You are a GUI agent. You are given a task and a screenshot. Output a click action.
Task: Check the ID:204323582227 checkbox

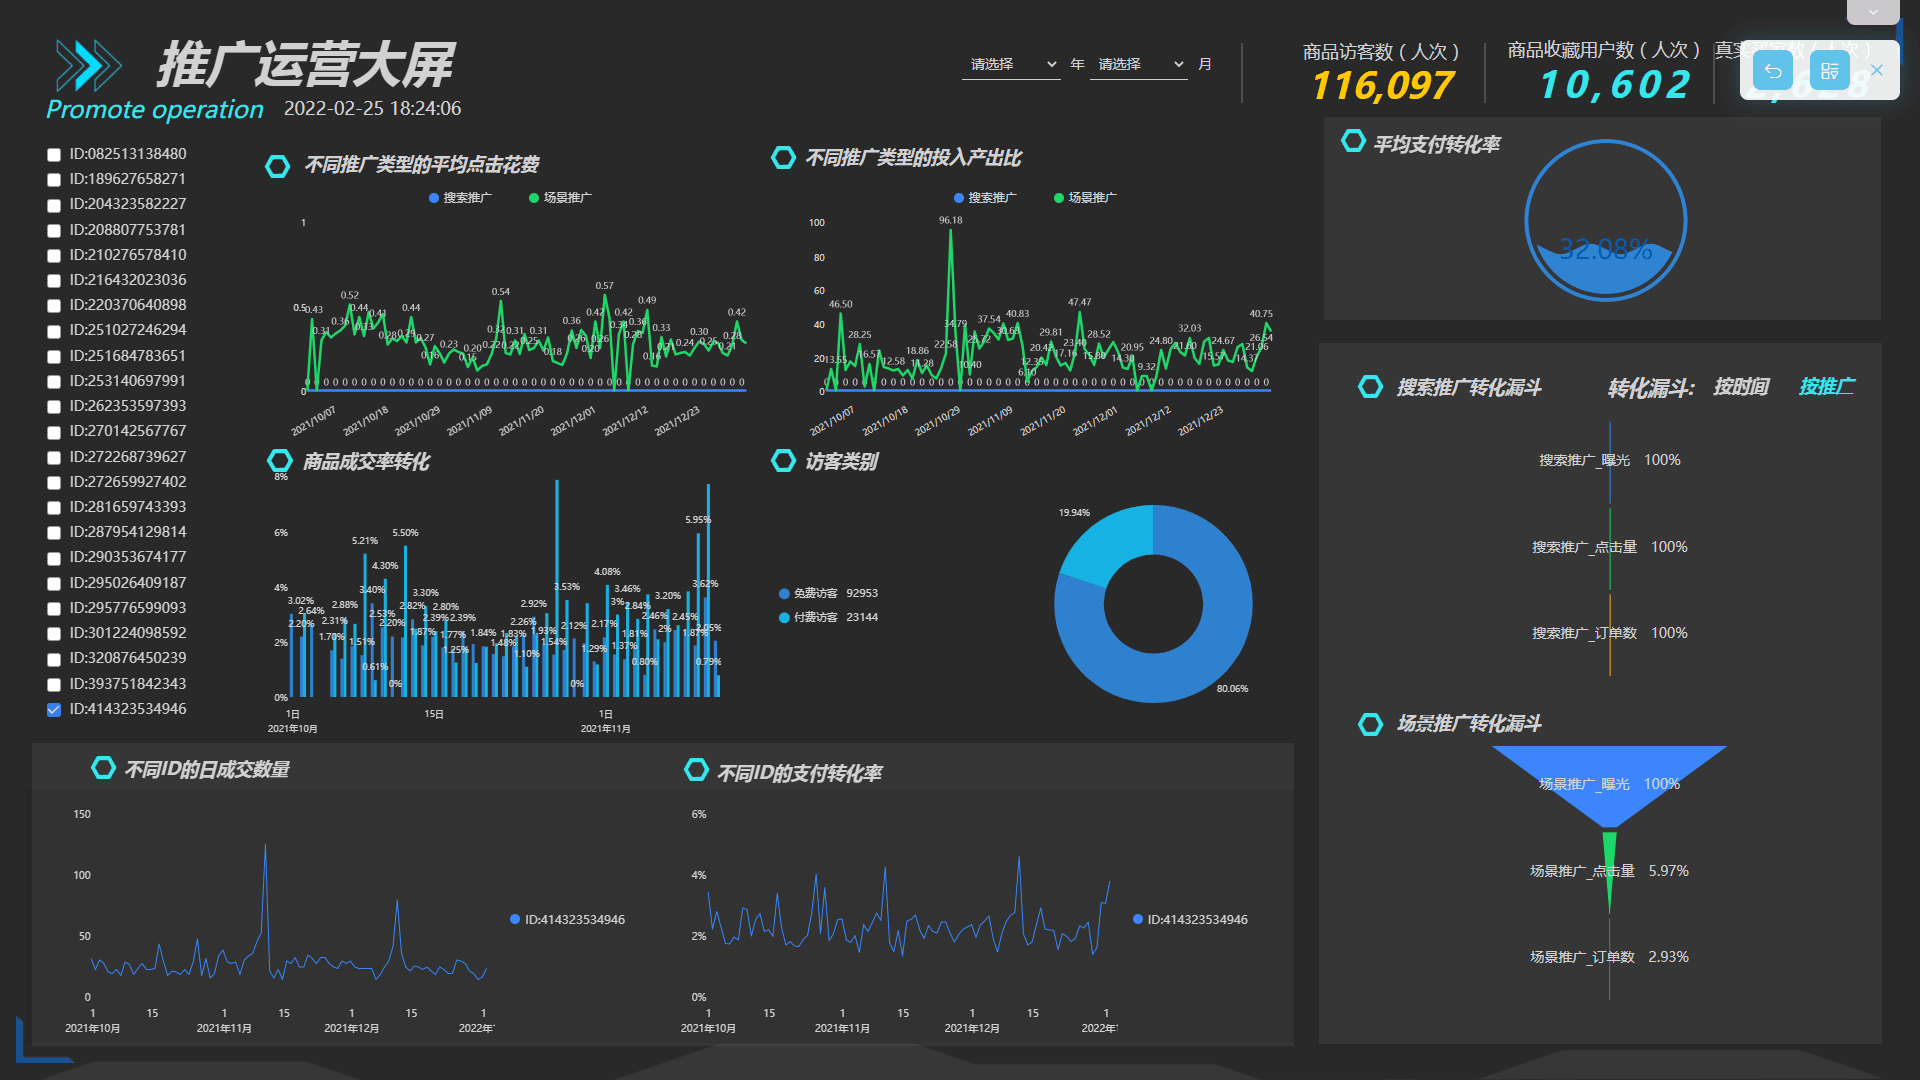pyautogui.click(x=54, y=205)
